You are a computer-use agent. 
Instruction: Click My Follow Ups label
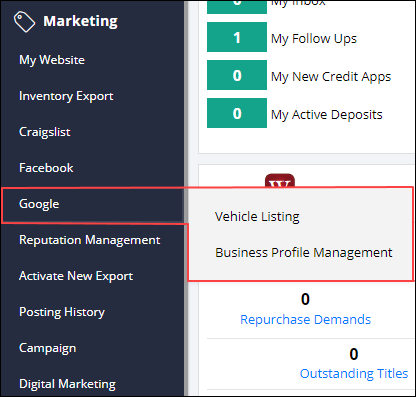tap(314, 39)
